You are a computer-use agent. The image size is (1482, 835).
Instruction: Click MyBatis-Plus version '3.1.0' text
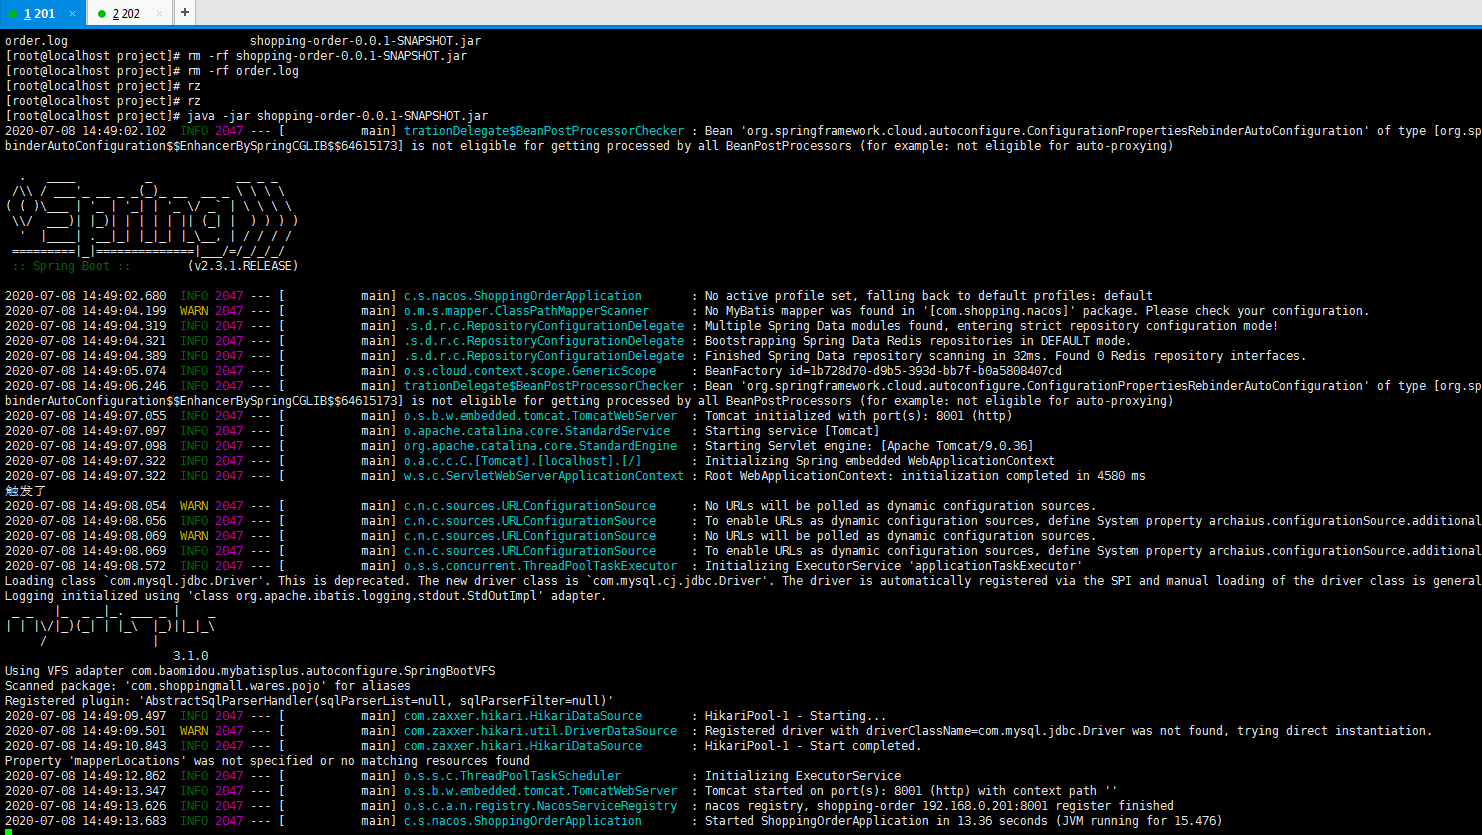pyautogui.click(x=191, y=656)
